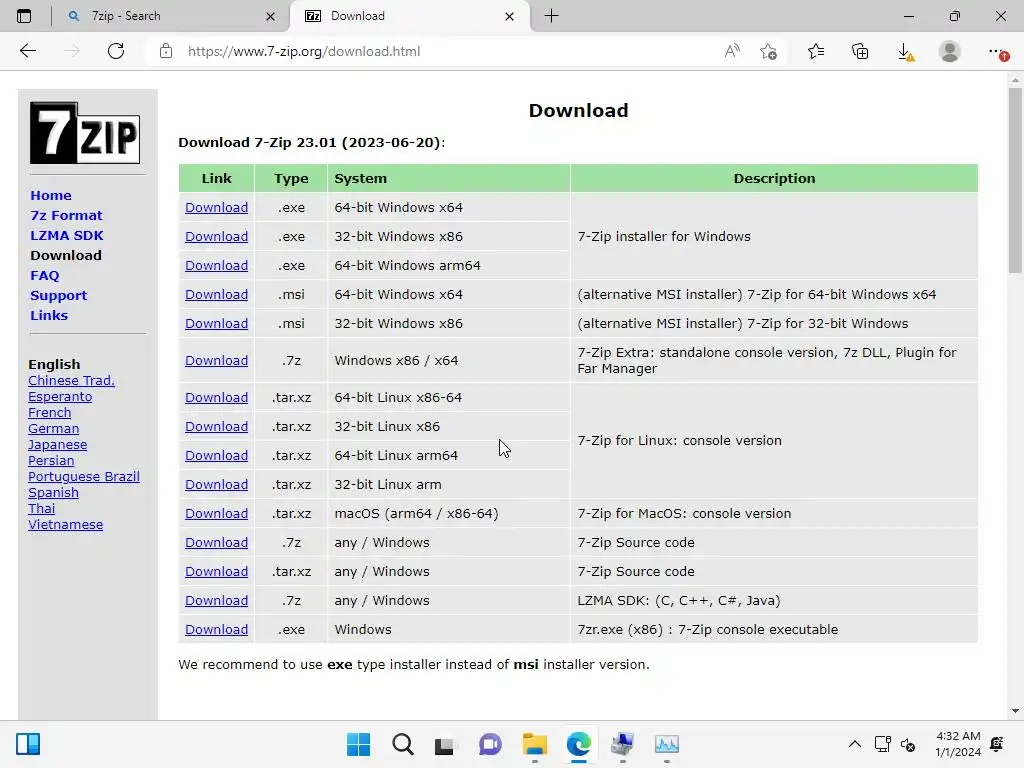Viewport: 1024px width, 768px height.
Task: Open the LZMA SDK sidebar link
Action: pos(67,235)
